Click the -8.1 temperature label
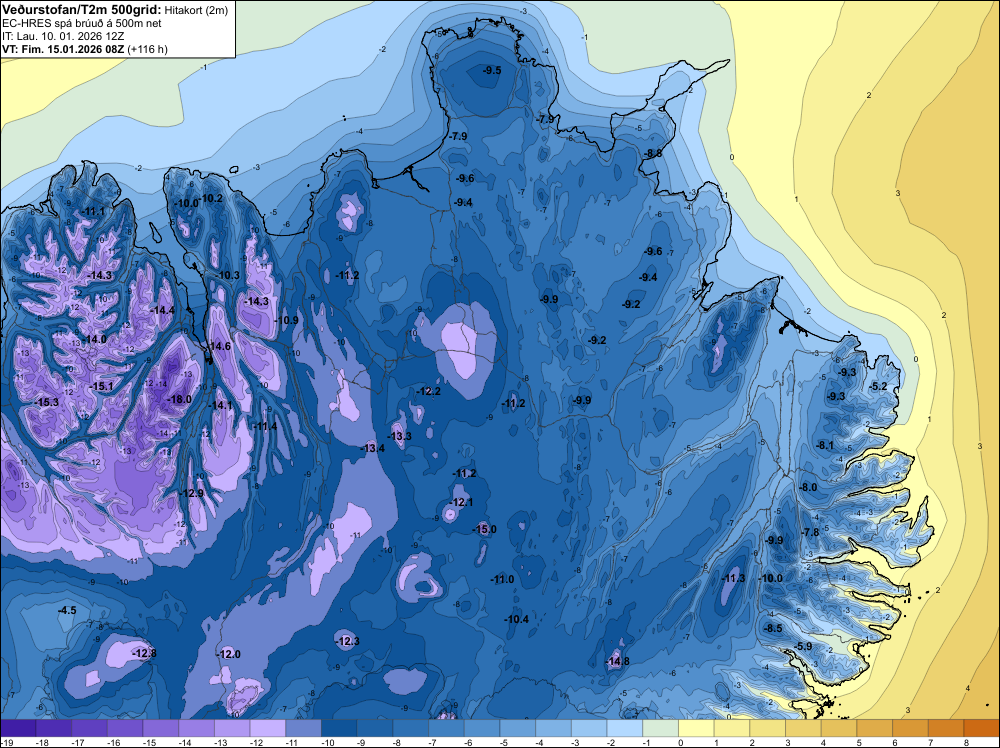 825,445
